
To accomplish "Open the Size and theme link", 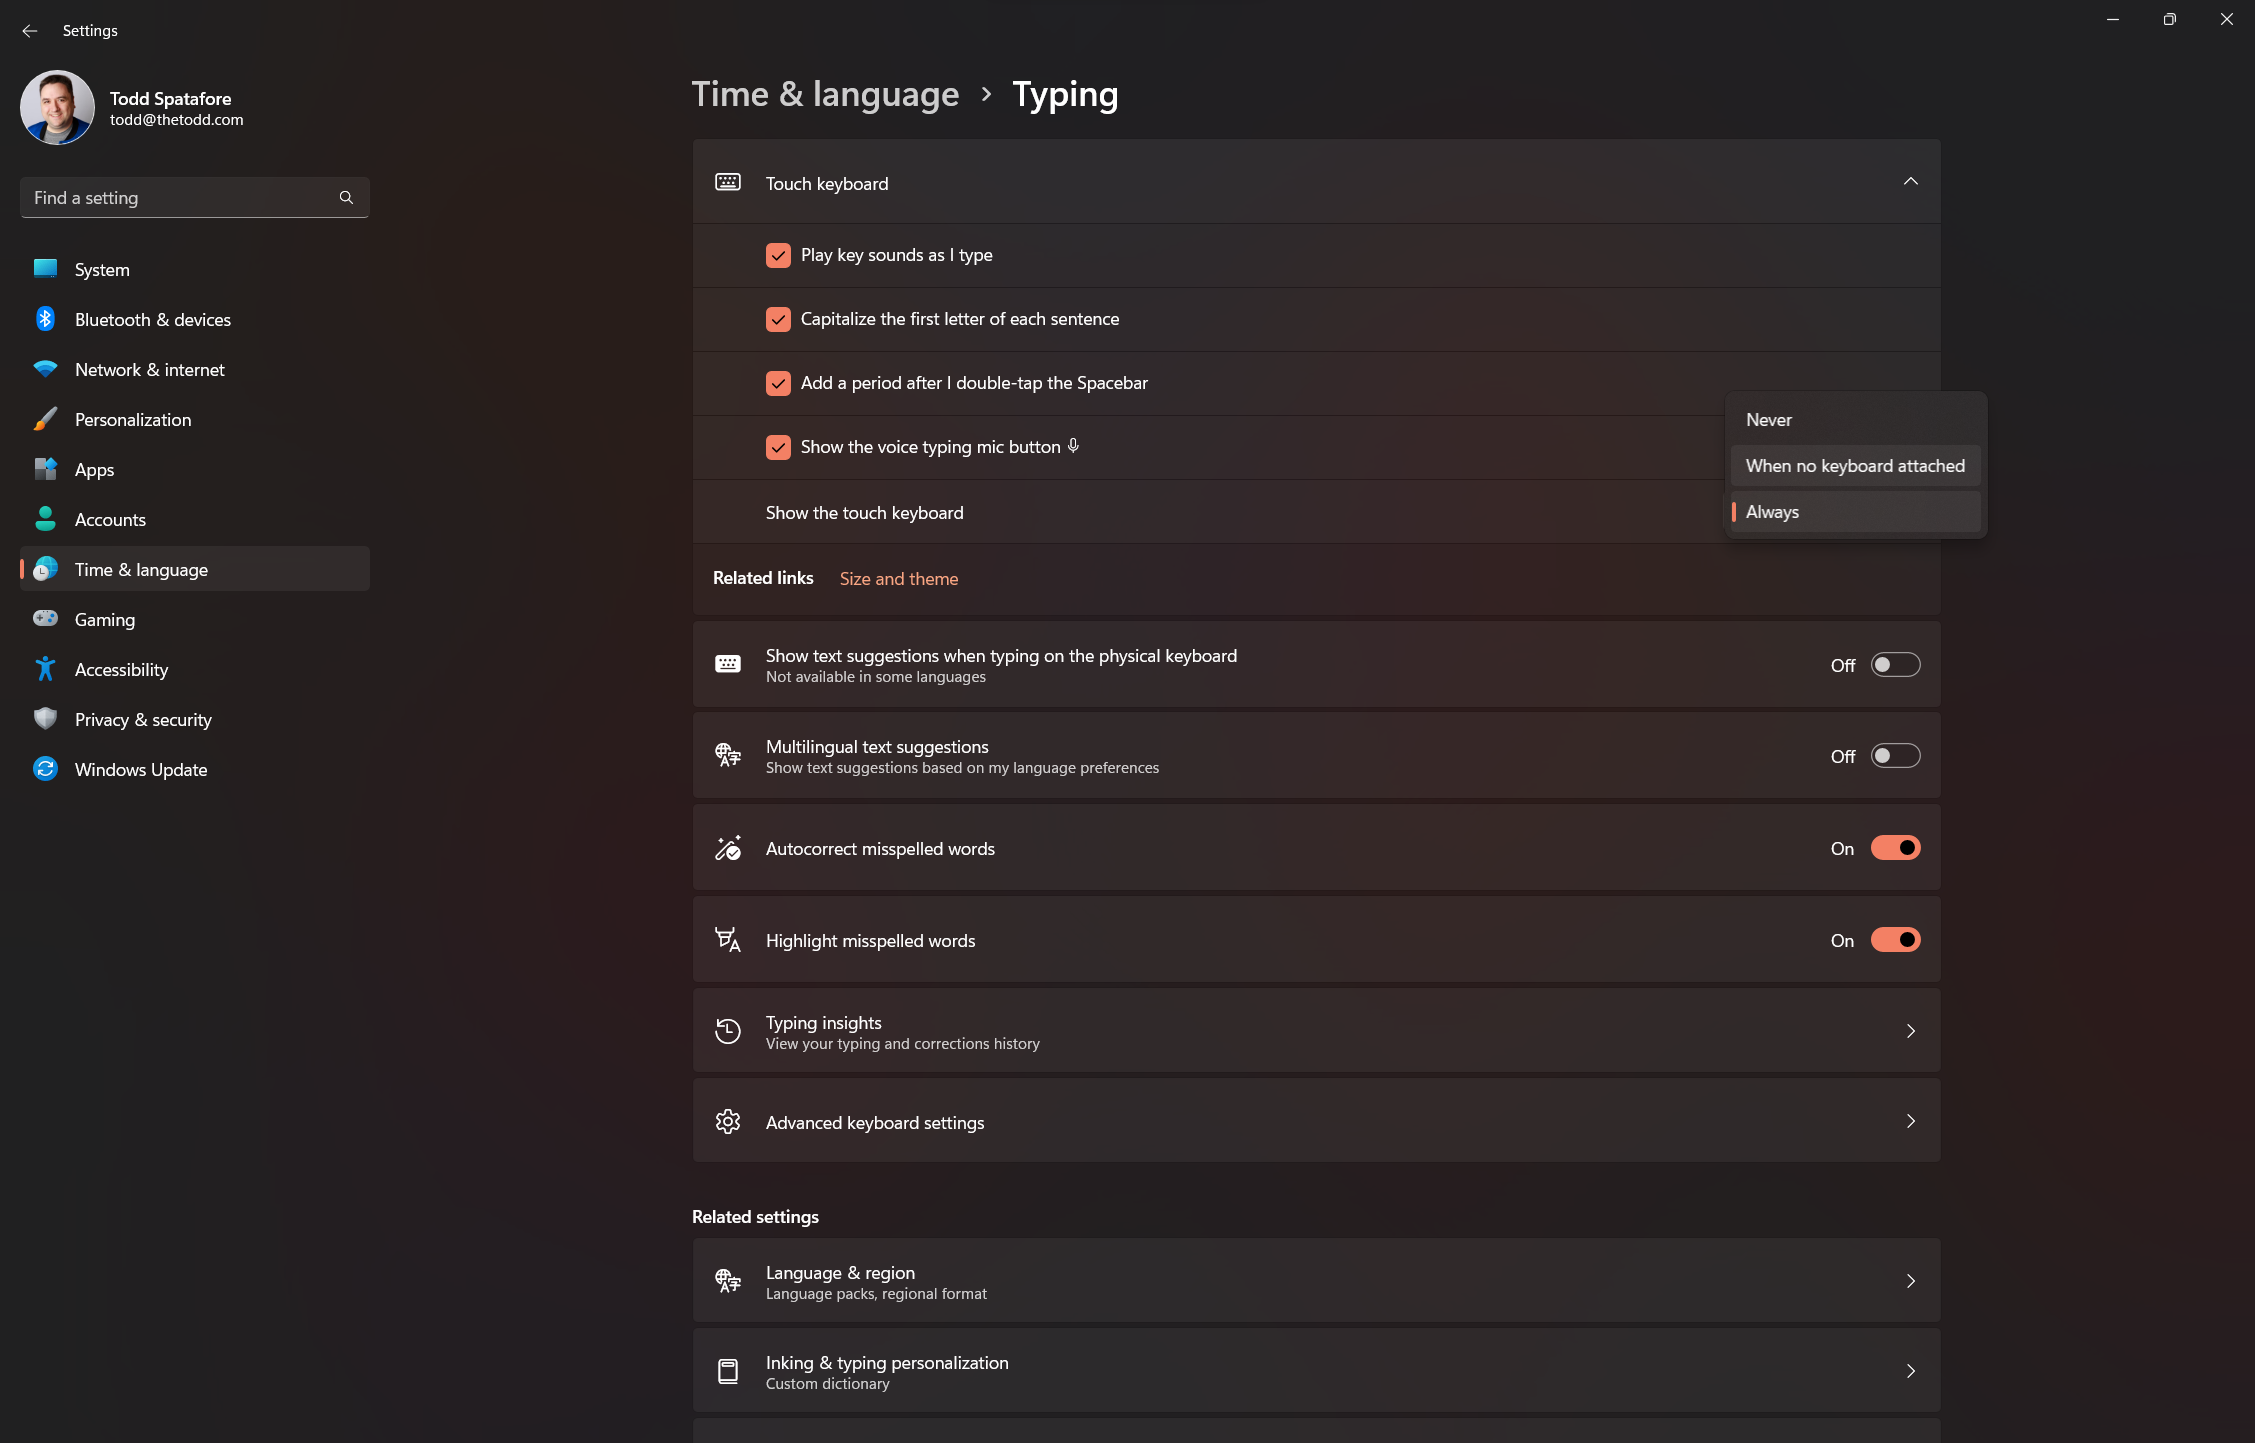I will (898, 579).
